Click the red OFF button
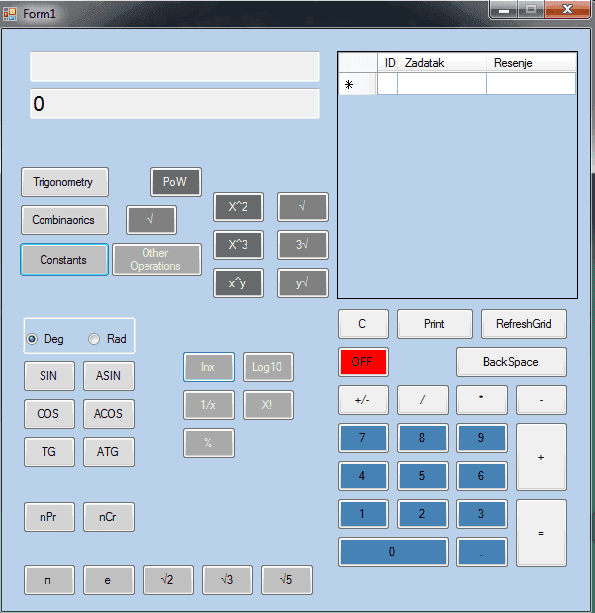Image resolution: width=595 pixels, height=613 pixels. [x=363, y=362]
